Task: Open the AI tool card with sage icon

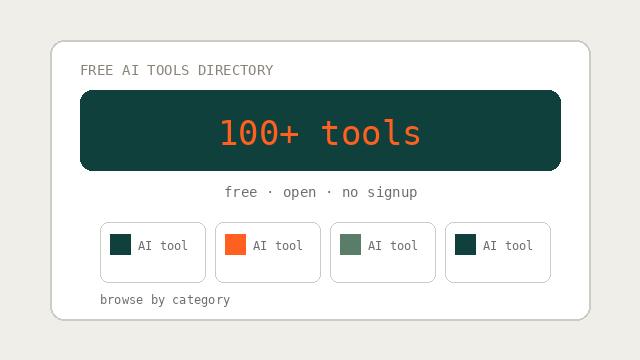Action: [x=383, y=252]
